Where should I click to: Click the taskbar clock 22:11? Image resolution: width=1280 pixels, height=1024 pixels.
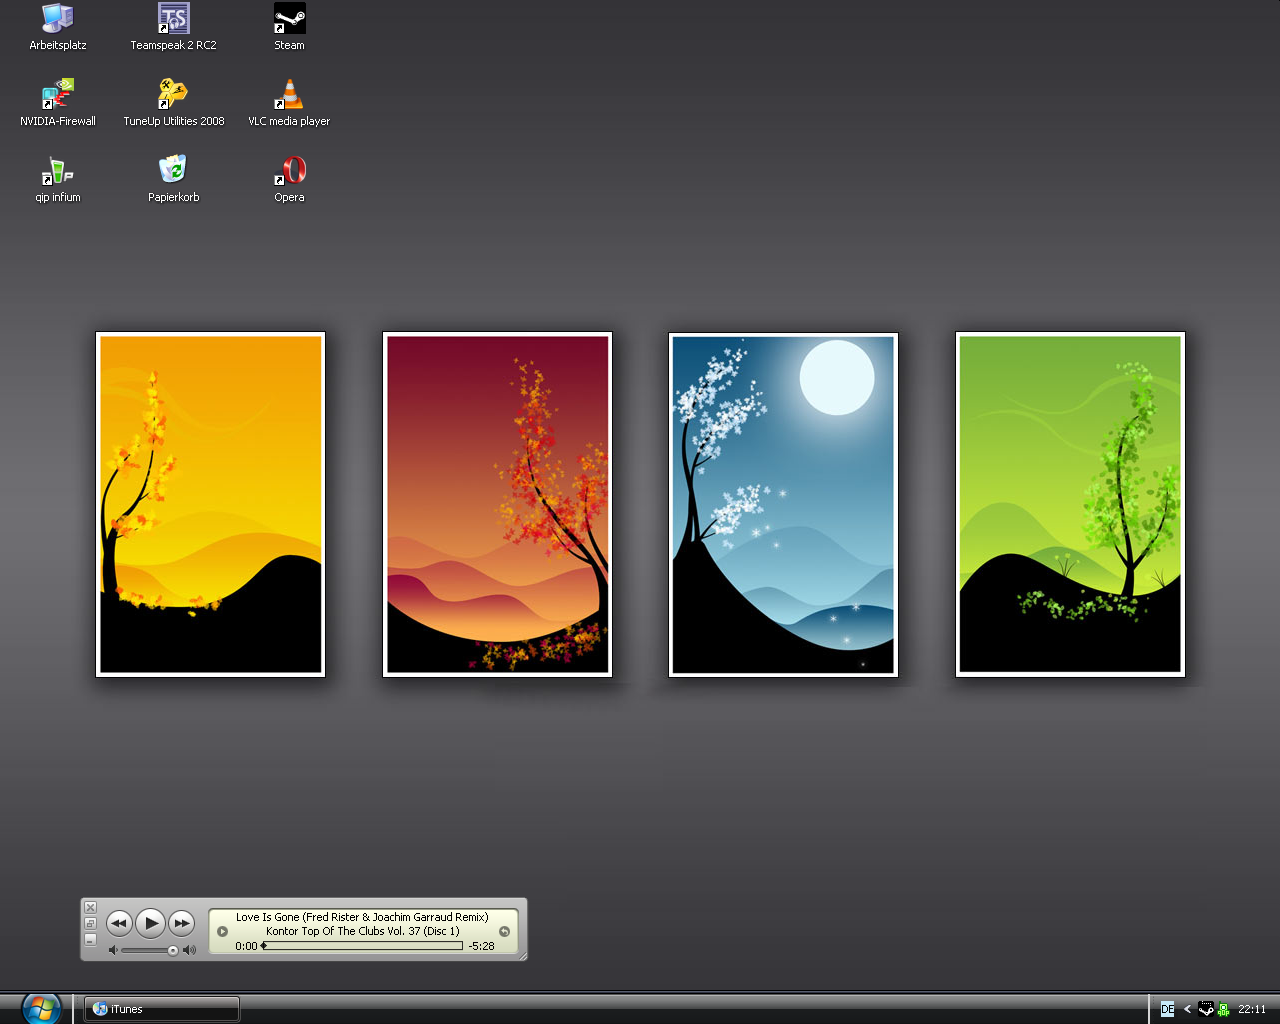1252,1009
